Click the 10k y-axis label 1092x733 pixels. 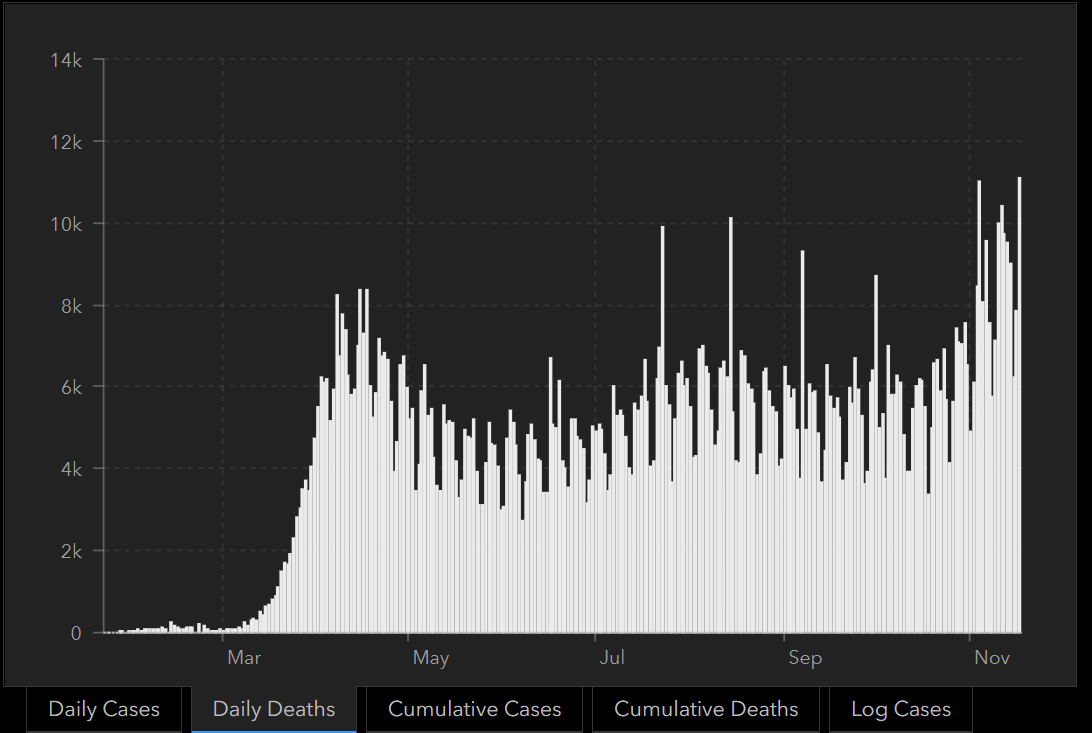point(65,224)
